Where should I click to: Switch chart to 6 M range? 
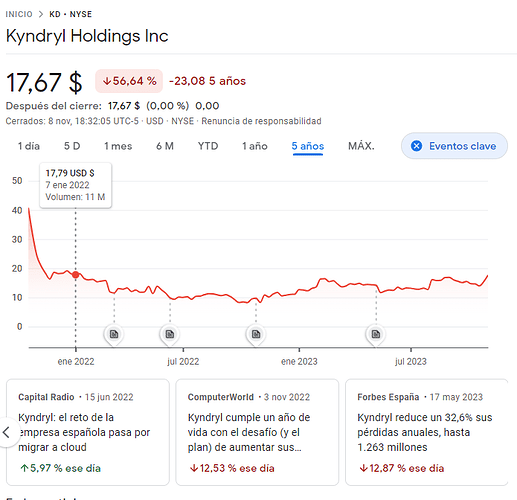click(x=165, y=146)
